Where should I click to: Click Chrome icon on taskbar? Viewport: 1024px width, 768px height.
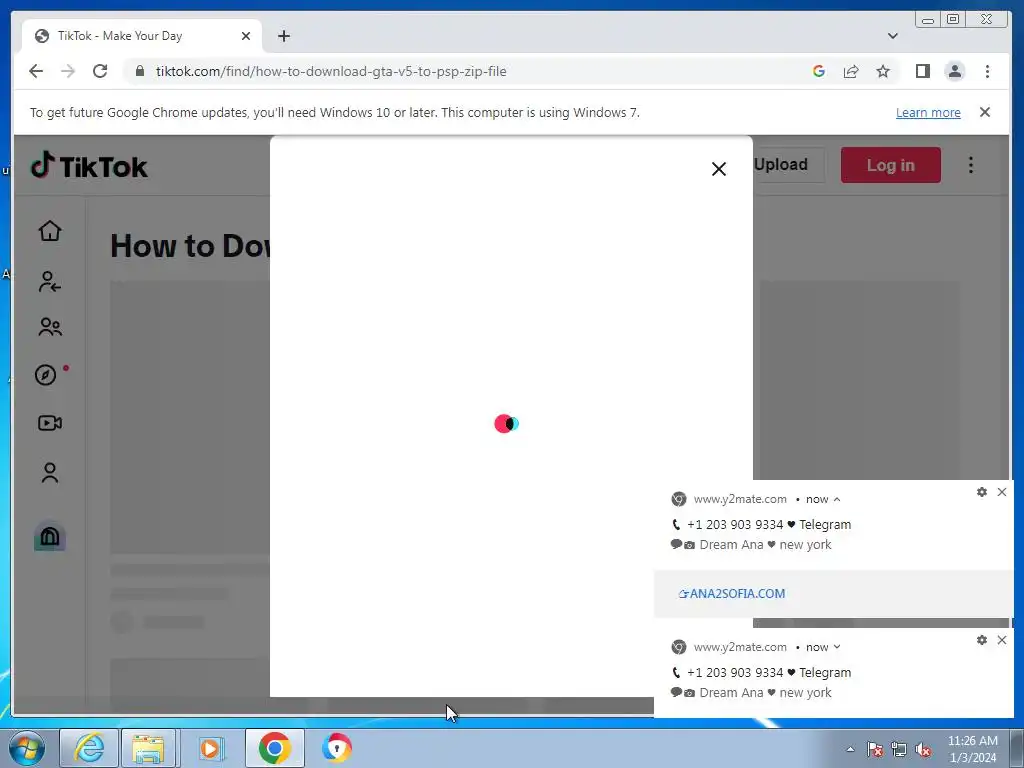point(274,748)
